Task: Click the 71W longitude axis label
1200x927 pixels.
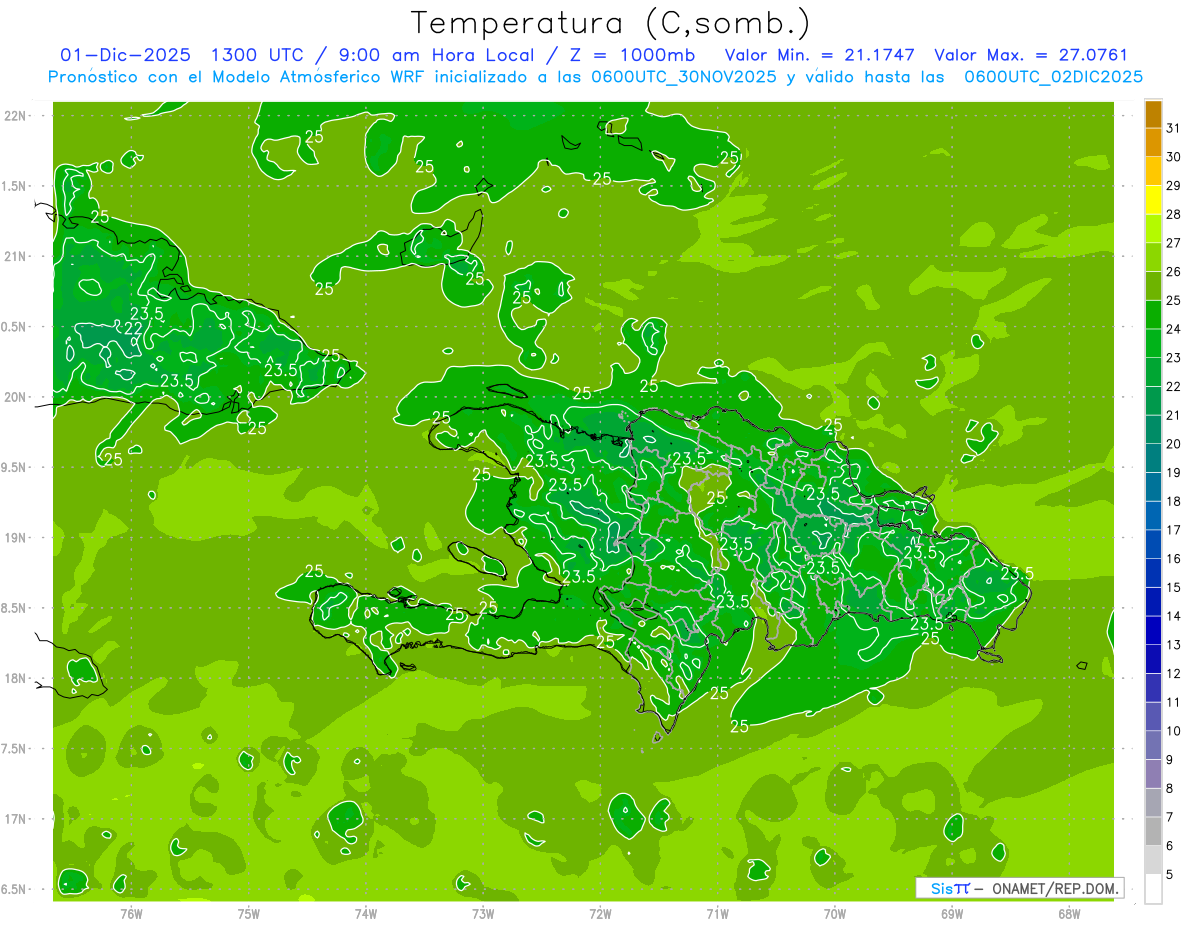Action: 717,913
